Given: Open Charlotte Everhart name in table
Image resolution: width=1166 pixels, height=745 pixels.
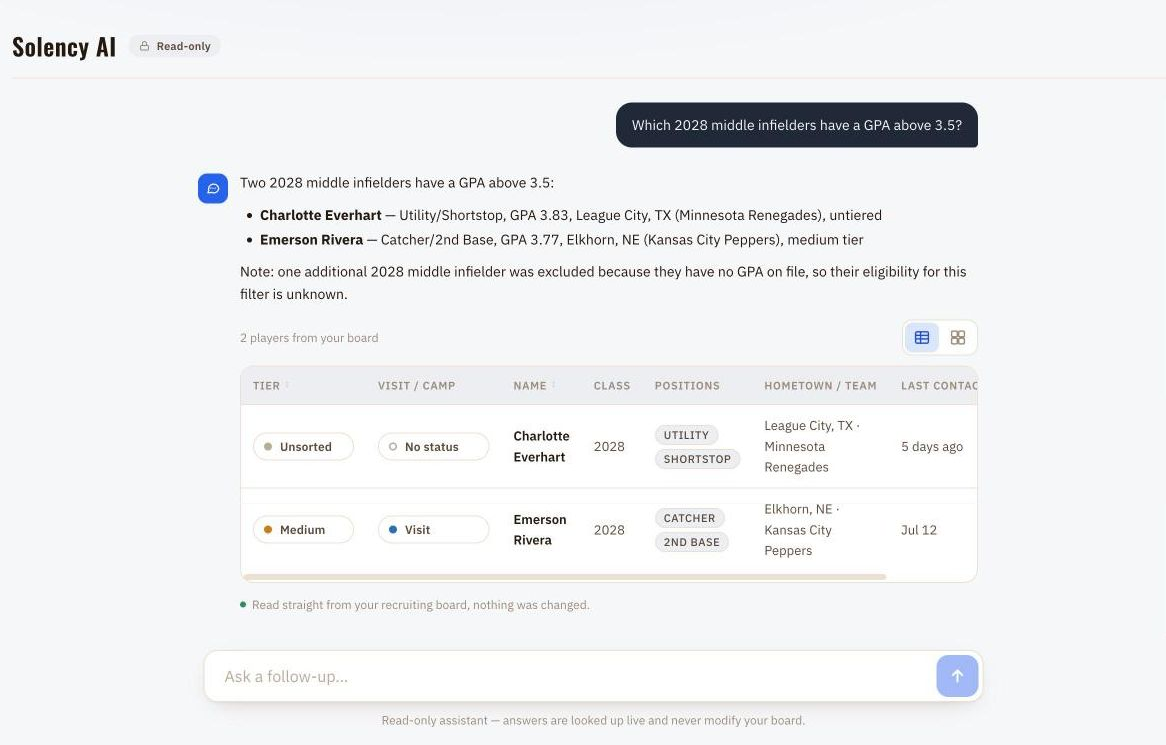Looking at the screenshot, I should (x=541, y=447).
